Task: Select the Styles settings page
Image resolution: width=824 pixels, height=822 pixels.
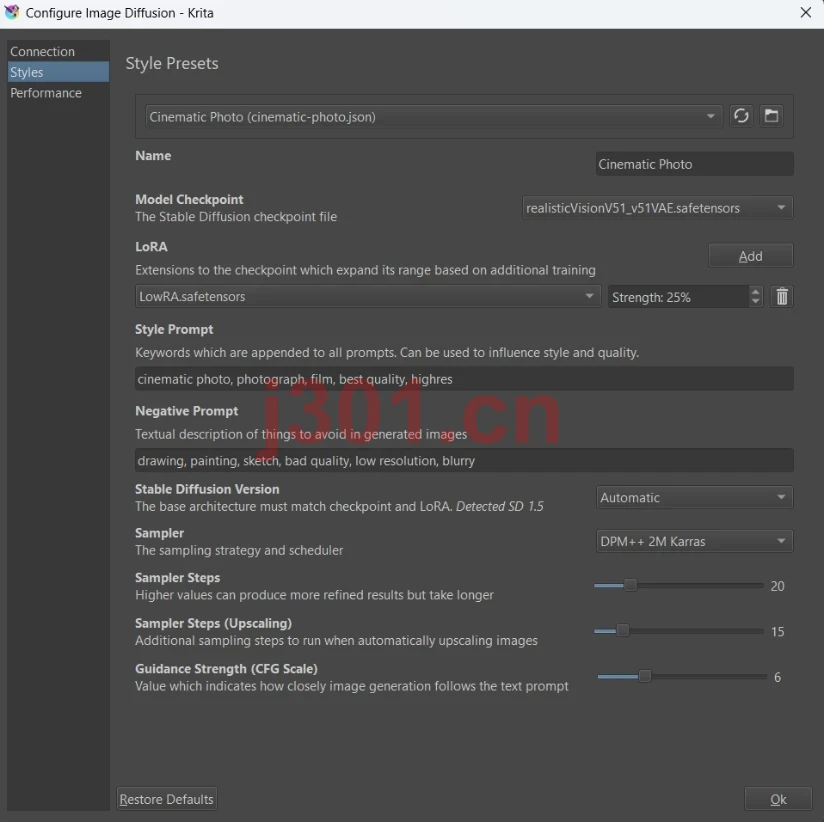Action: click(58, 72)
